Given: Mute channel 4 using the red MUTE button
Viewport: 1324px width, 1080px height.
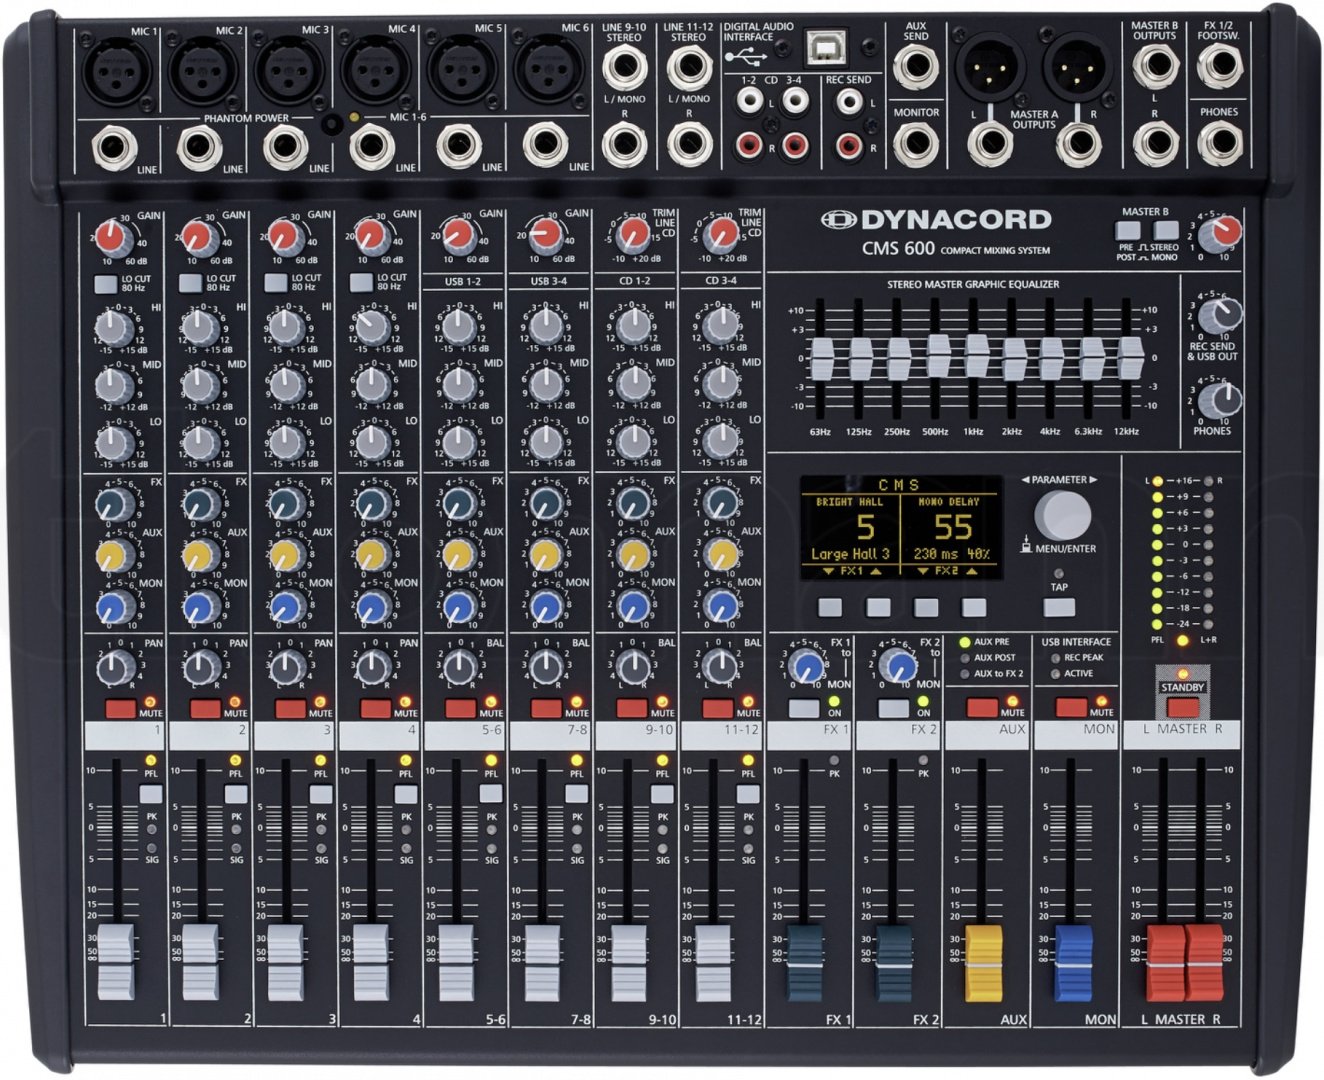Looking at the screenshot, I should (x=376, y=708).
